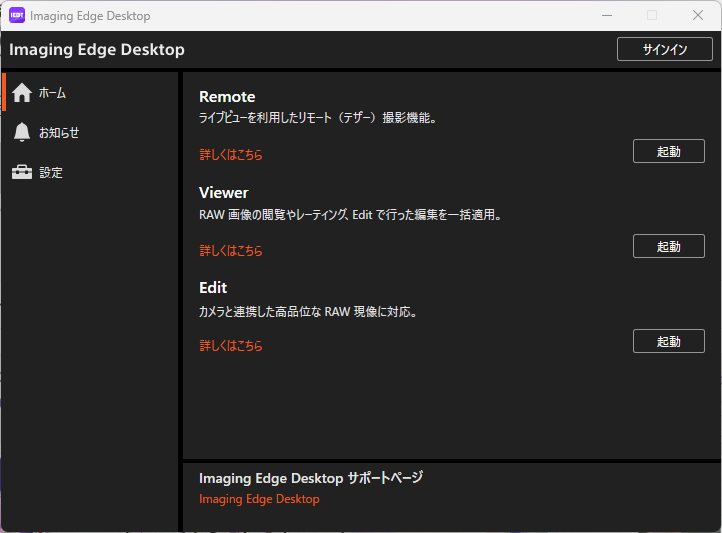Image resolution: width=722 pixels, height=533 pixels.
Task: Click the Remote heading text
Action: 227,97
